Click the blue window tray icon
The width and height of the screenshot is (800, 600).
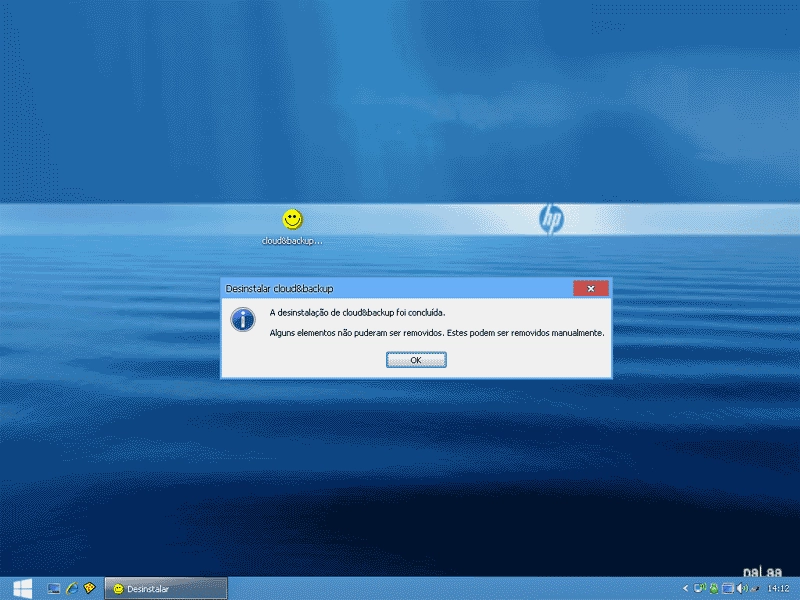[728, 588]
